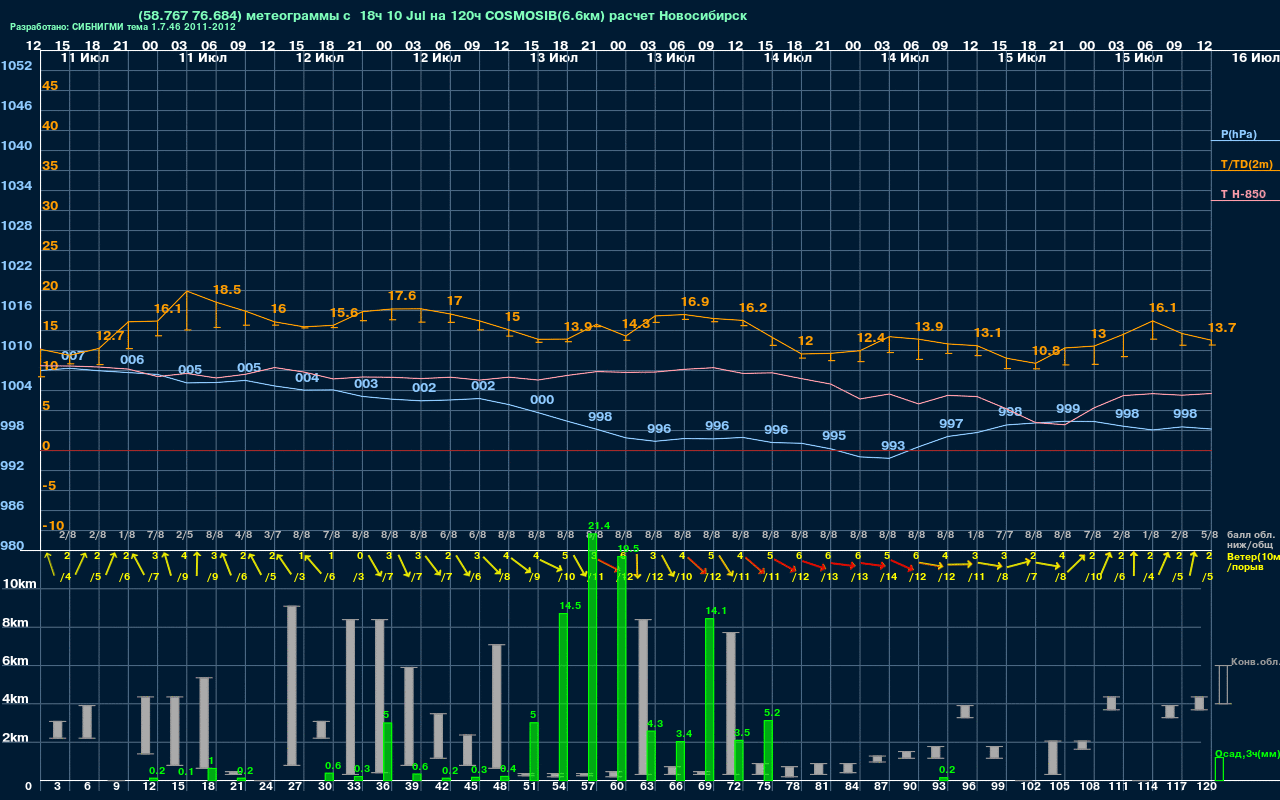This screenshot has width=1280, height=800.
Task: Click the forecast hour label 120
Action: [x=1207, y=787]
